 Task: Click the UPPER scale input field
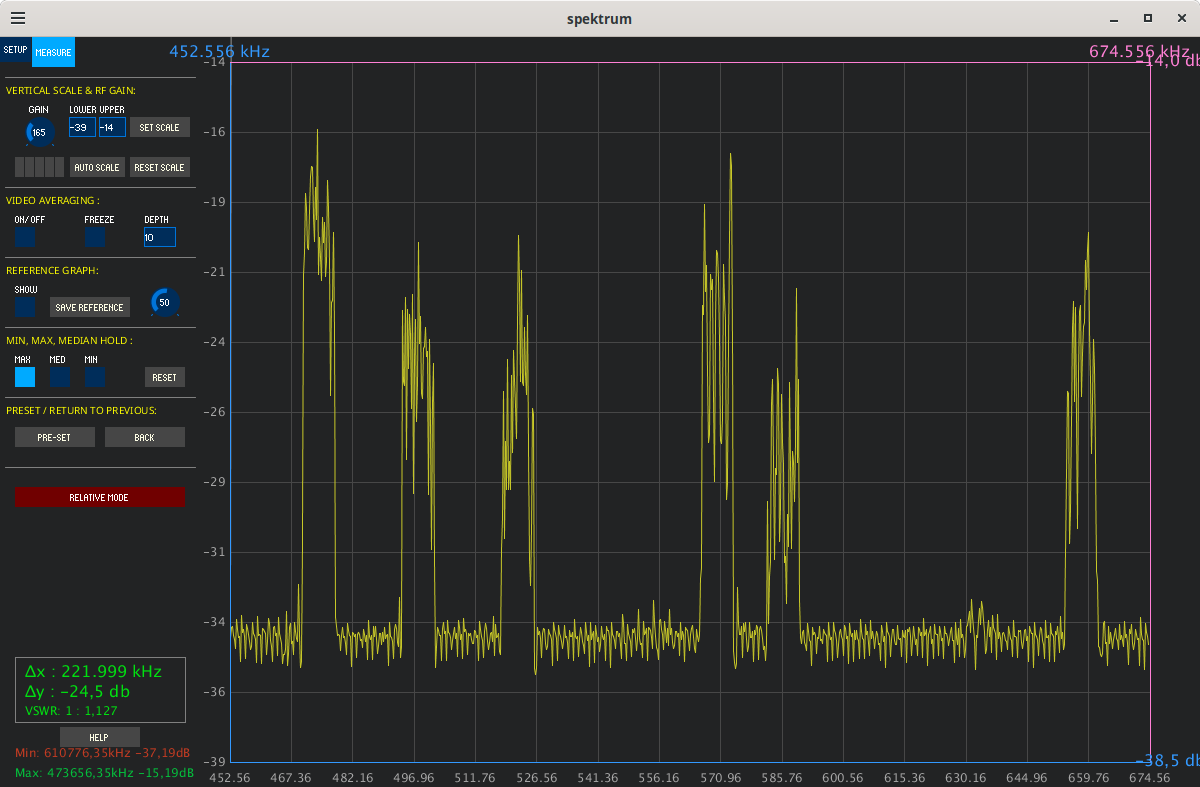(x=112, y=127)
